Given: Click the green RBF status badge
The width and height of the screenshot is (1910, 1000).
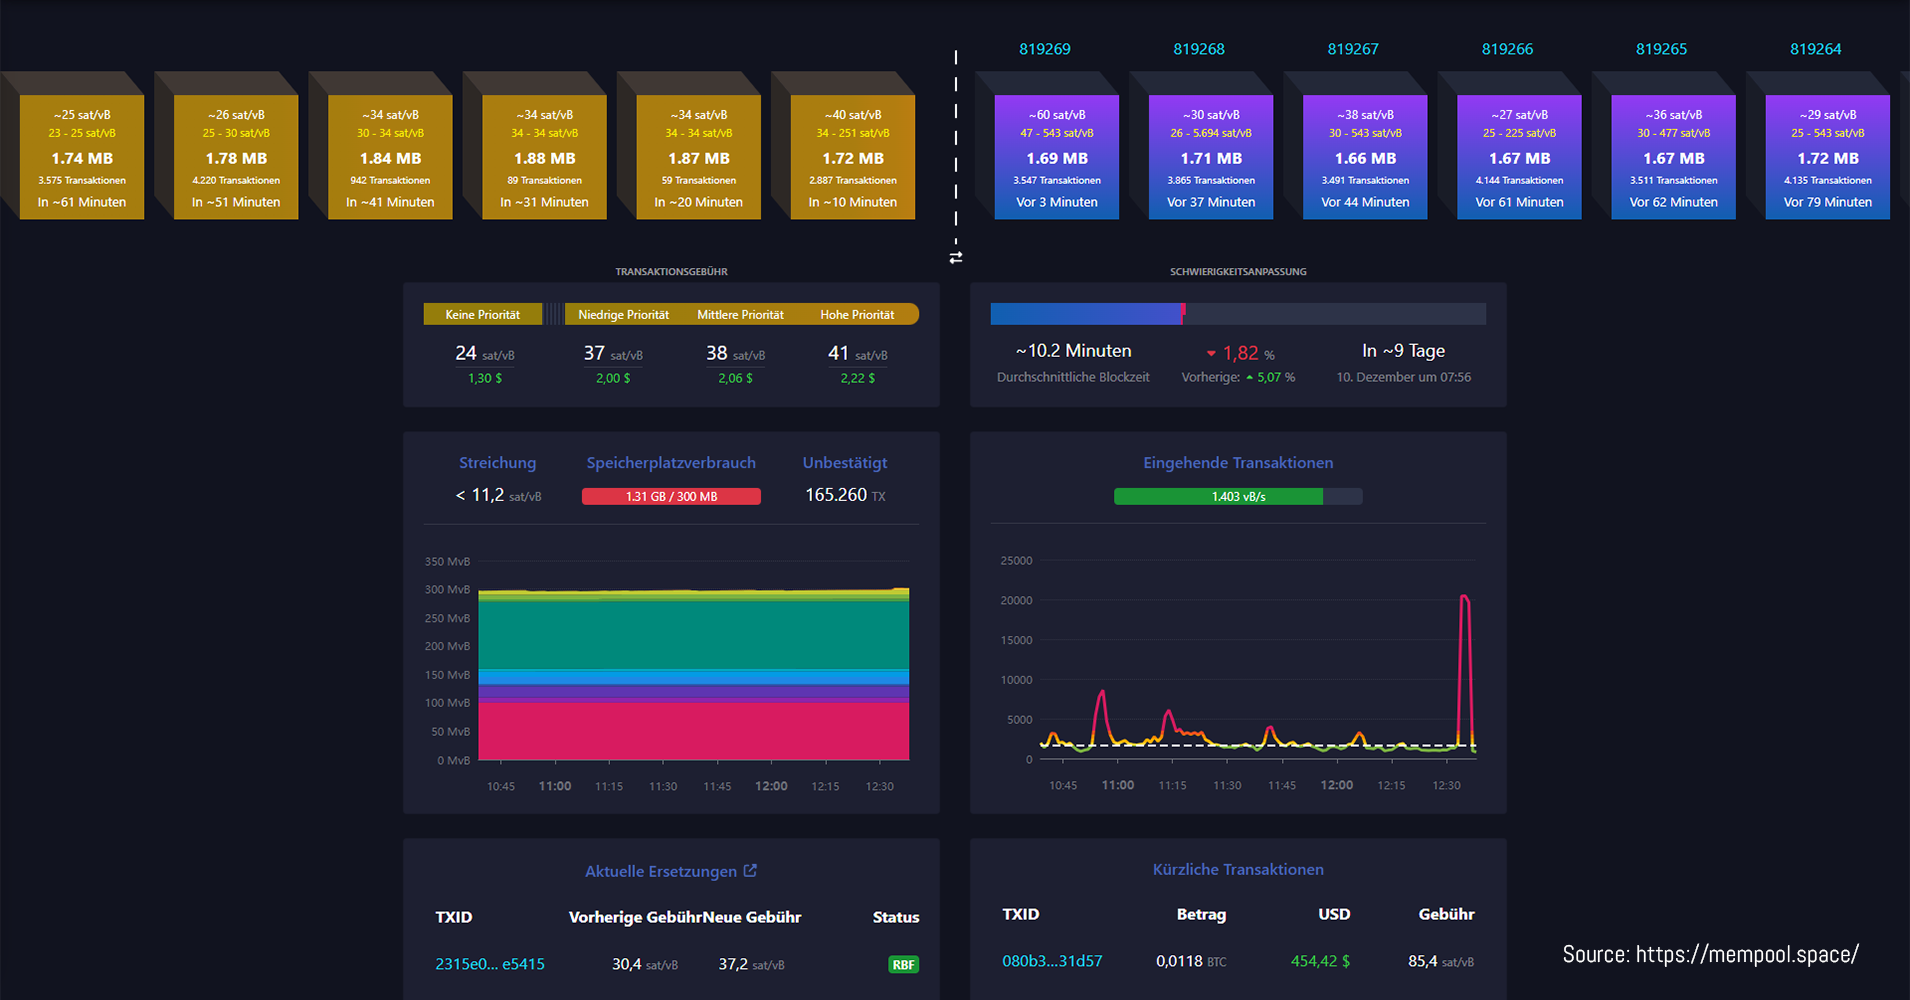Looking at the screenshot, I should tap(904, 965).
